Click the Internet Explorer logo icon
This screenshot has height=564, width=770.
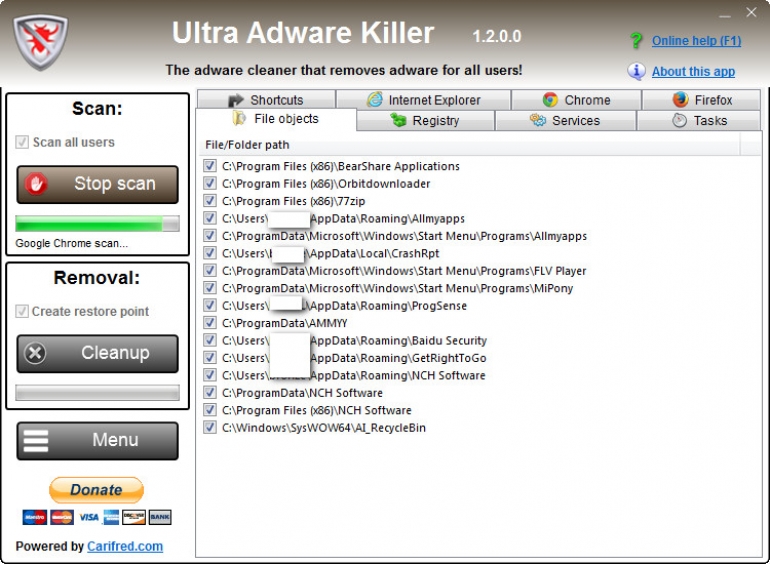(375, 100)
